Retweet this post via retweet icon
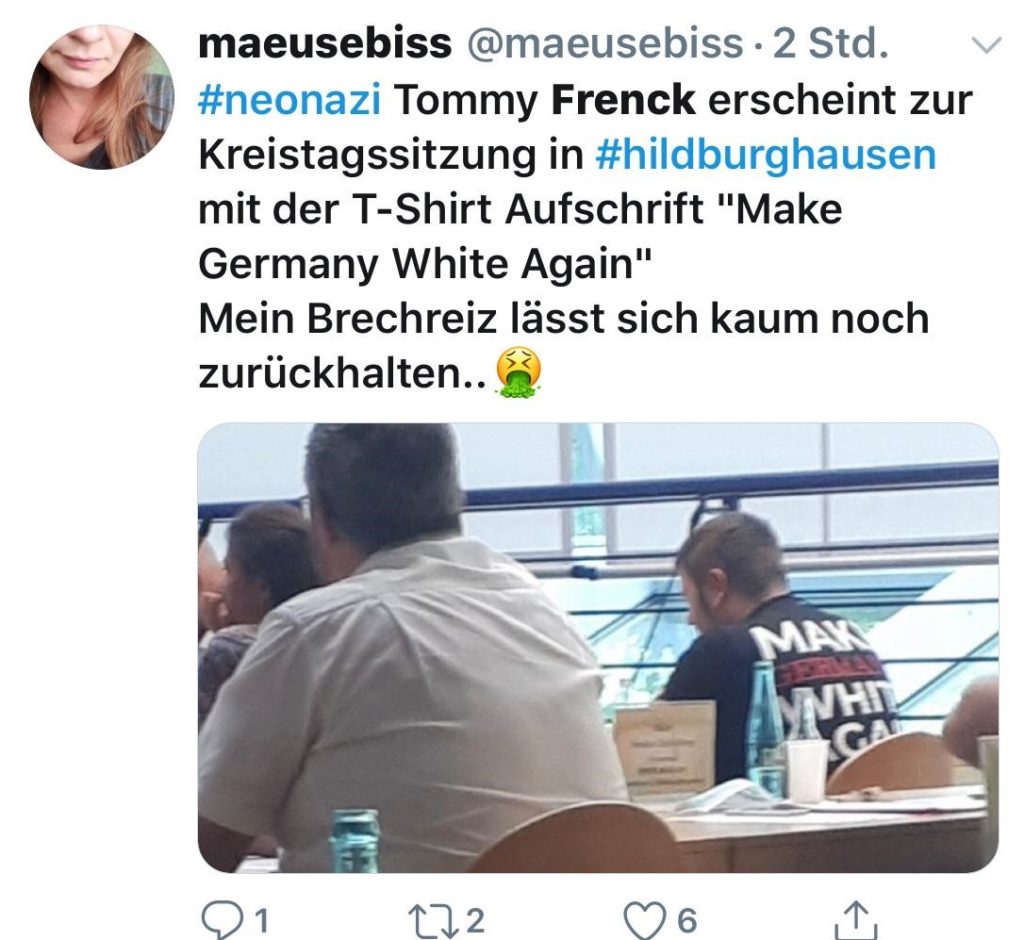The image size is (1024, 940). (x=429, y=920)
